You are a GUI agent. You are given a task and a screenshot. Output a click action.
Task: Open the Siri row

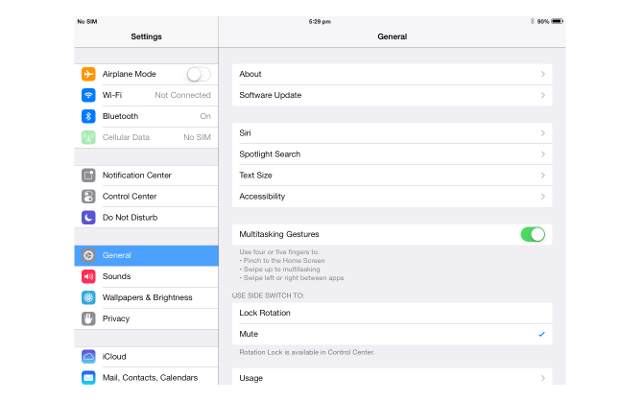[392, 133]
